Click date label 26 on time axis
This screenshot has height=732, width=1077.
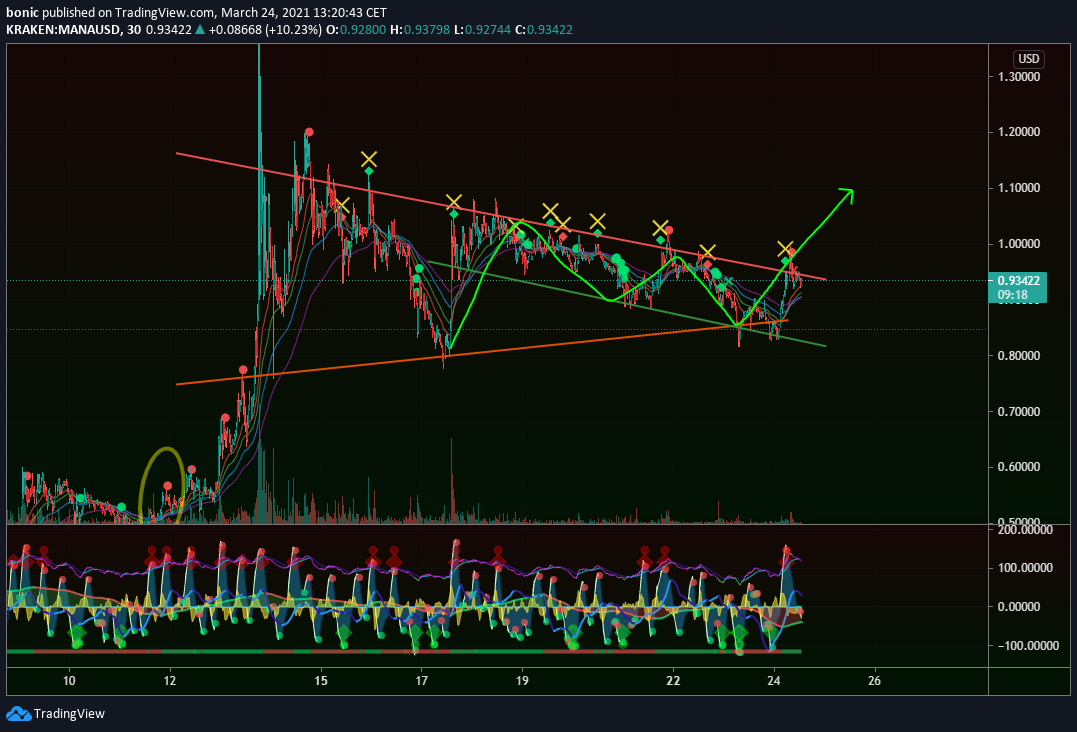[874, 680]
